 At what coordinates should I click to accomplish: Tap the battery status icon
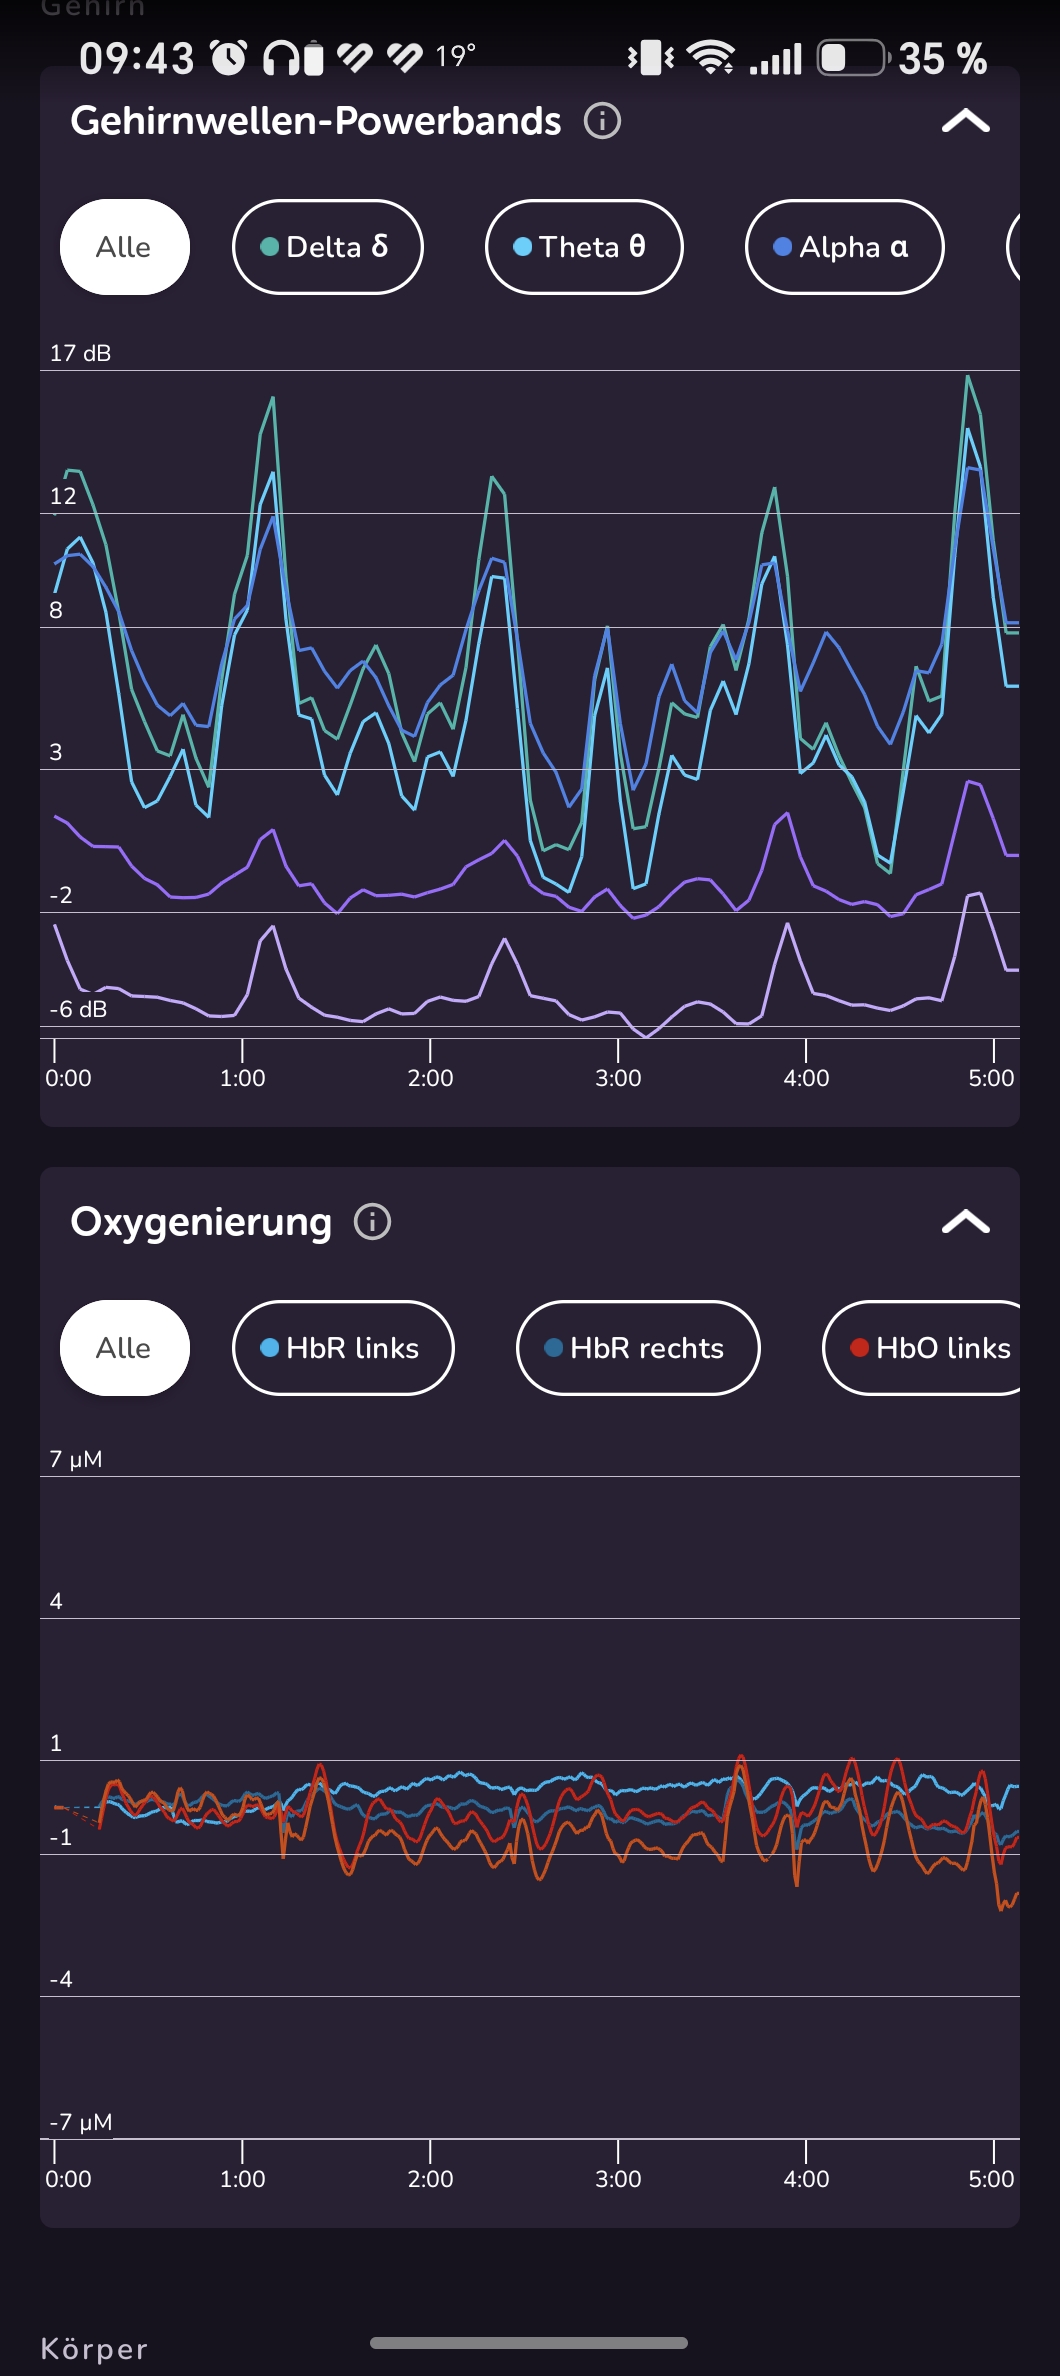pyautogui.click(x=853, y=58)
